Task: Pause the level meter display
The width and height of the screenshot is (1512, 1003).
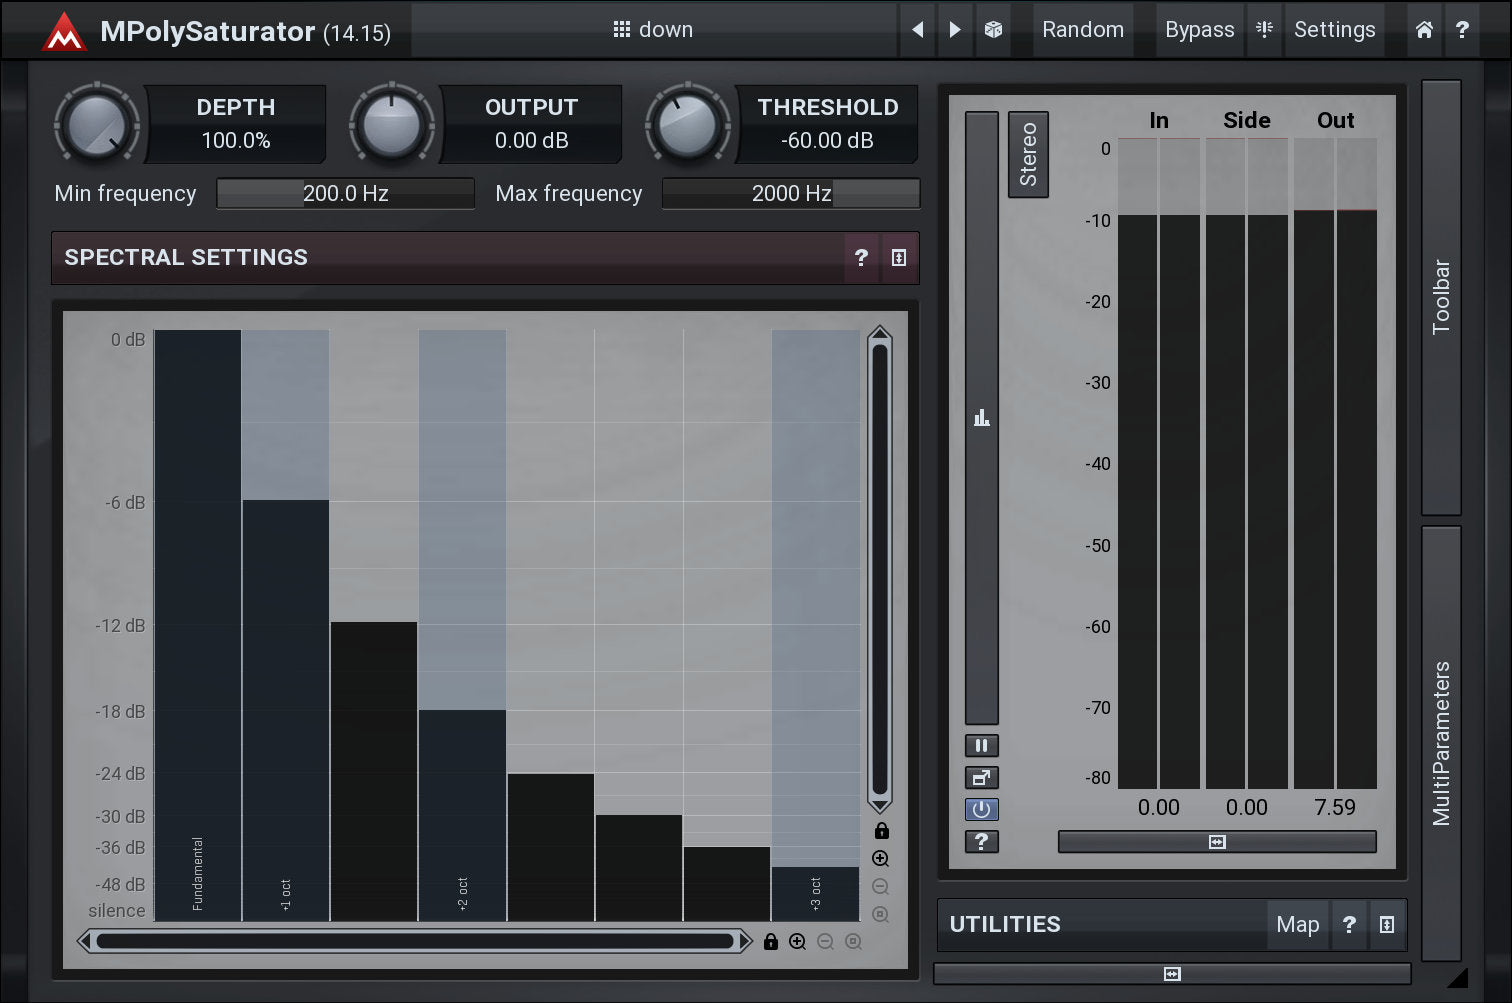Action: [x=981, y=746]
